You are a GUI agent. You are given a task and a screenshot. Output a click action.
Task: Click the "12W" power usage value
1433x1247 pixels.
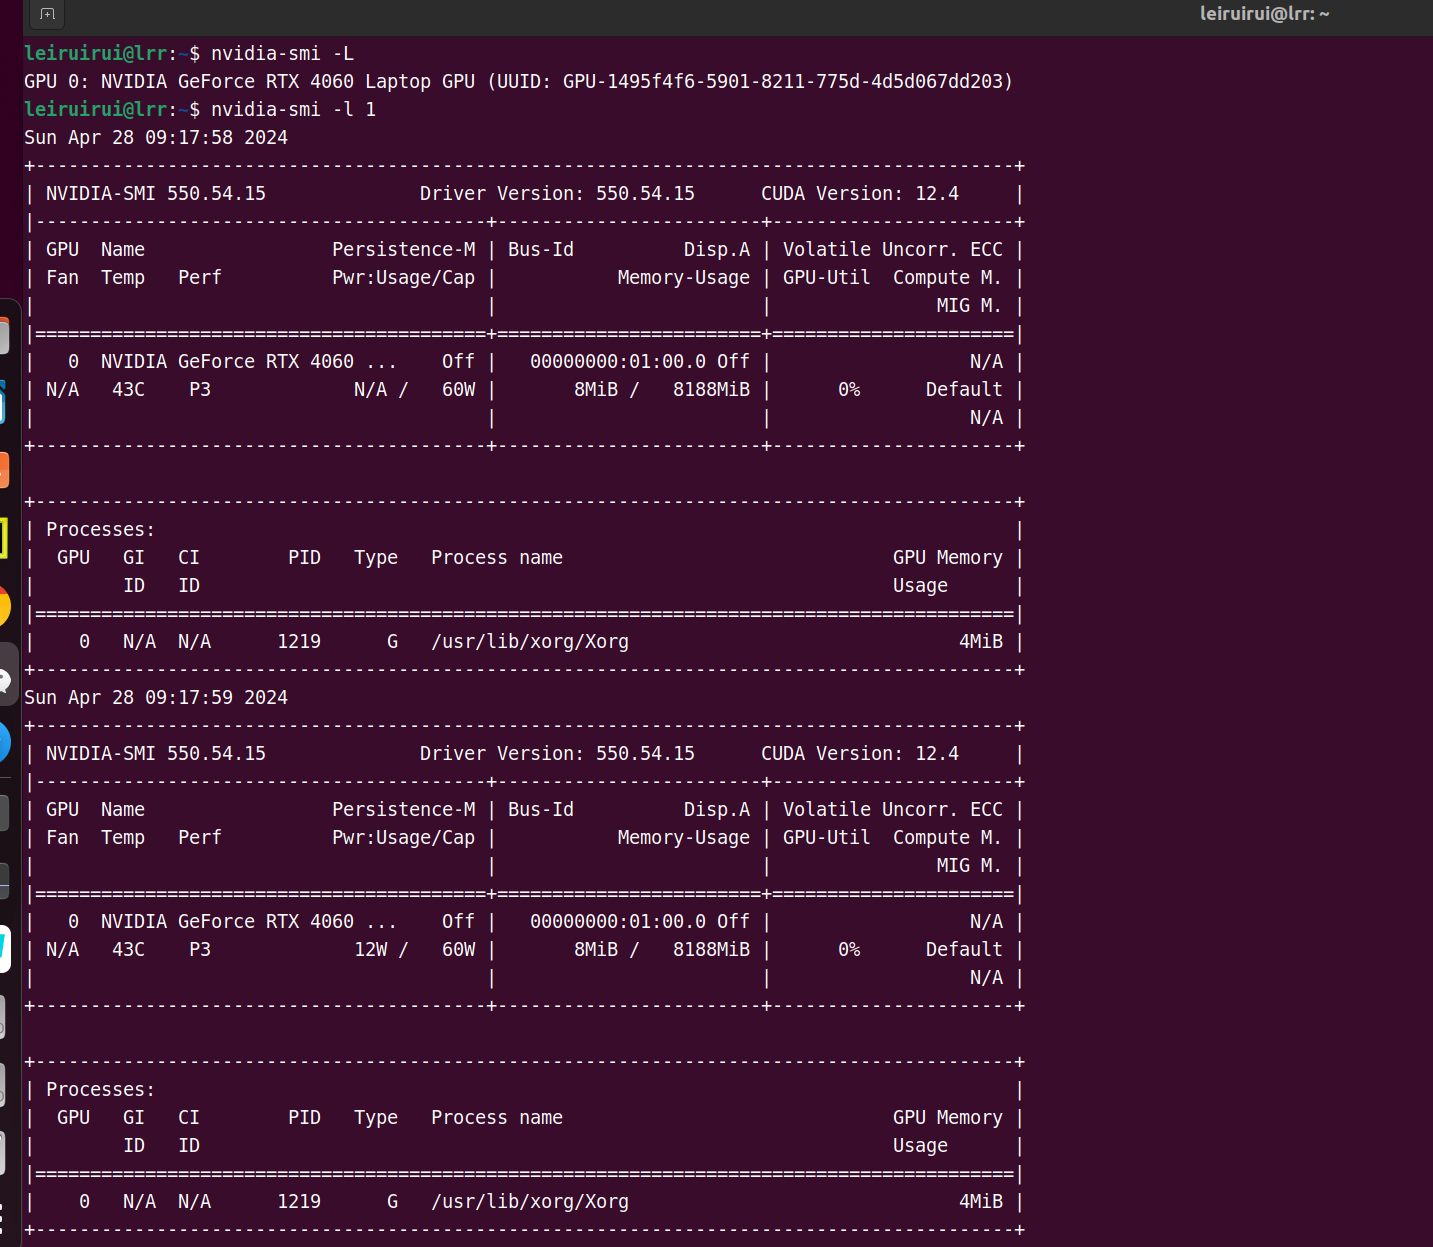[x=371, y=950]
